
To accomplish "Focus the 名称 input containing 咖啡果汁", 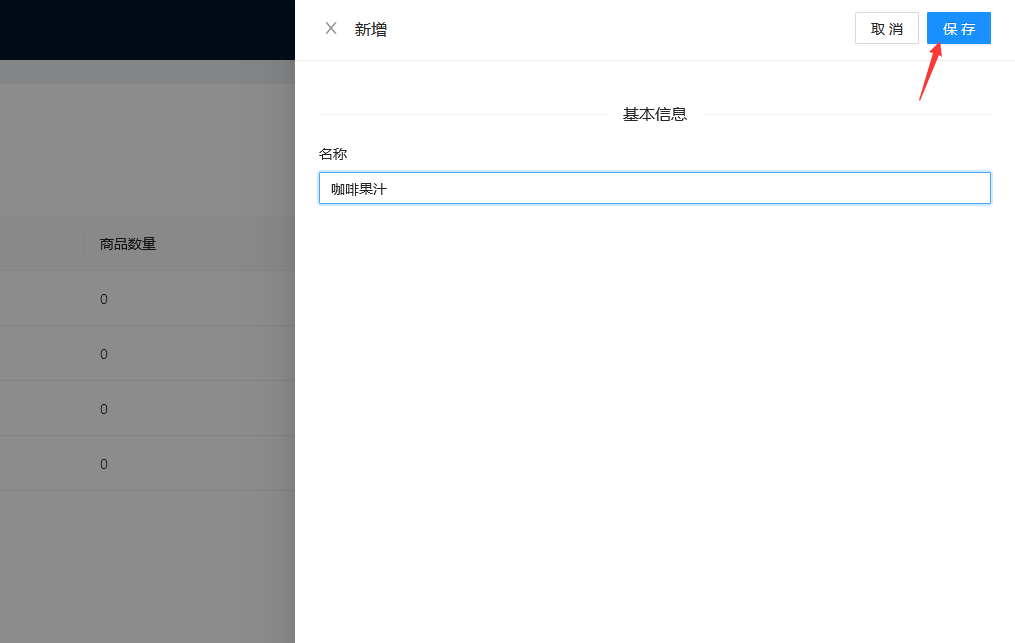I will pyautogui.click(x=654, y=188).
